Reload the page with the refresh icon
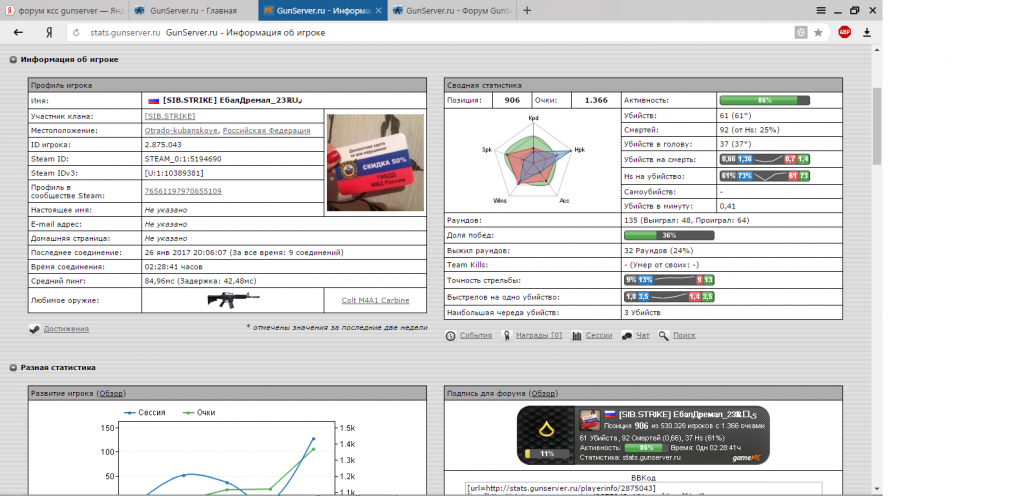The height and width of the screenshot is (496, 1024). pos(75,32)
